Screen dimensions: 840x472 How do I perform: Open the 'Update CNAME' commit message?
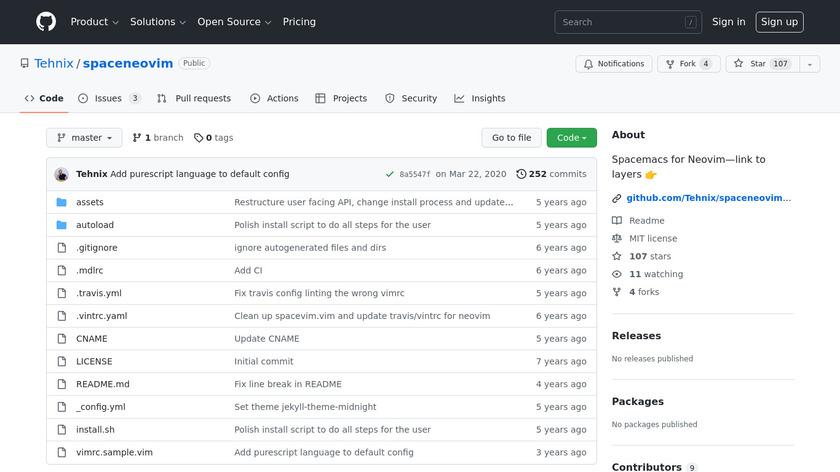[x=267, y=339]
